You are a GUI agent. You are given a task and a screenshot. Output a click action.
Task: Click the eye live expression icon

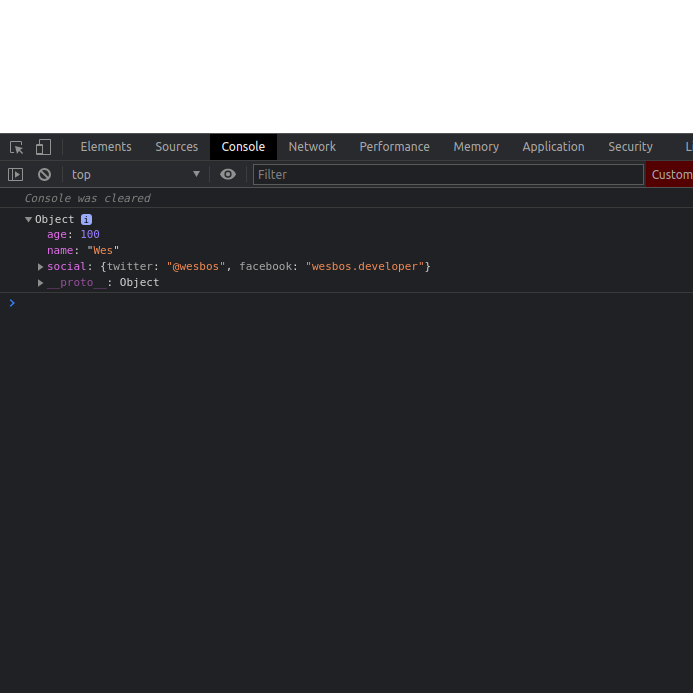point(228,175)
